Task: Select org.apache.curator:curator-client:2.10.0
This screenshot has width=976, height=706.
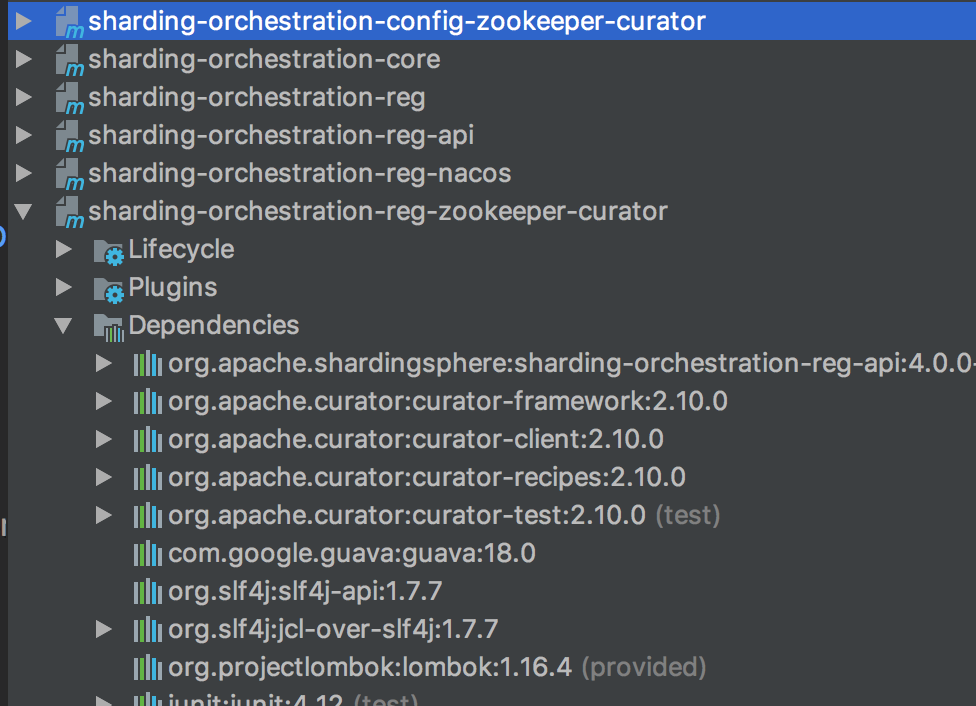Action: 416,440
